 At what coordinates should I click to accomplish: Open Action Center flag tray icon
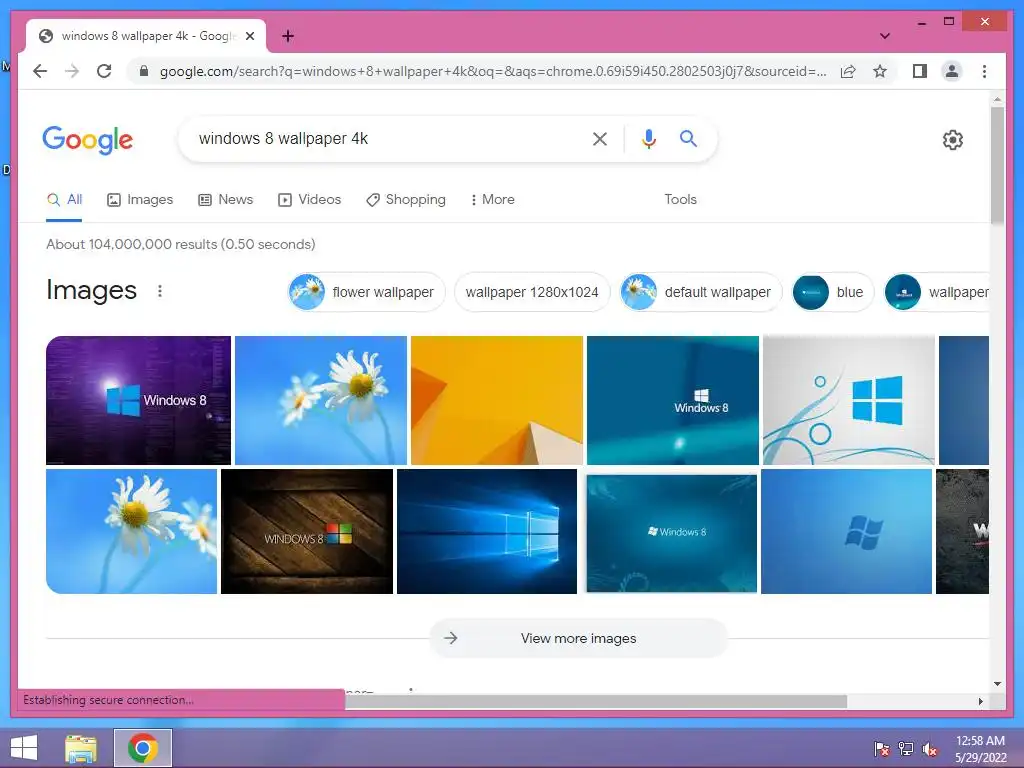pos(881,748)
